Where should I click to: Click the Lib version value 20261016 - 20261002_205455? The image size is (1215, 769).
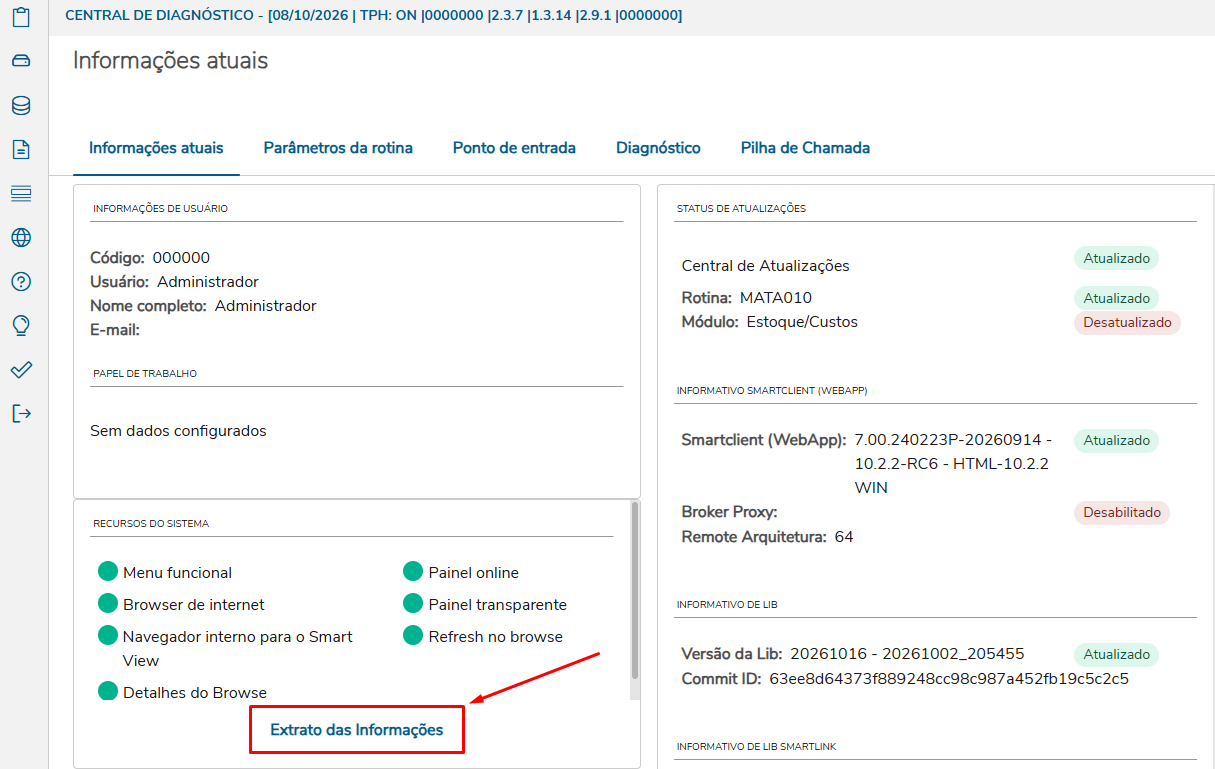pos(907,654)
